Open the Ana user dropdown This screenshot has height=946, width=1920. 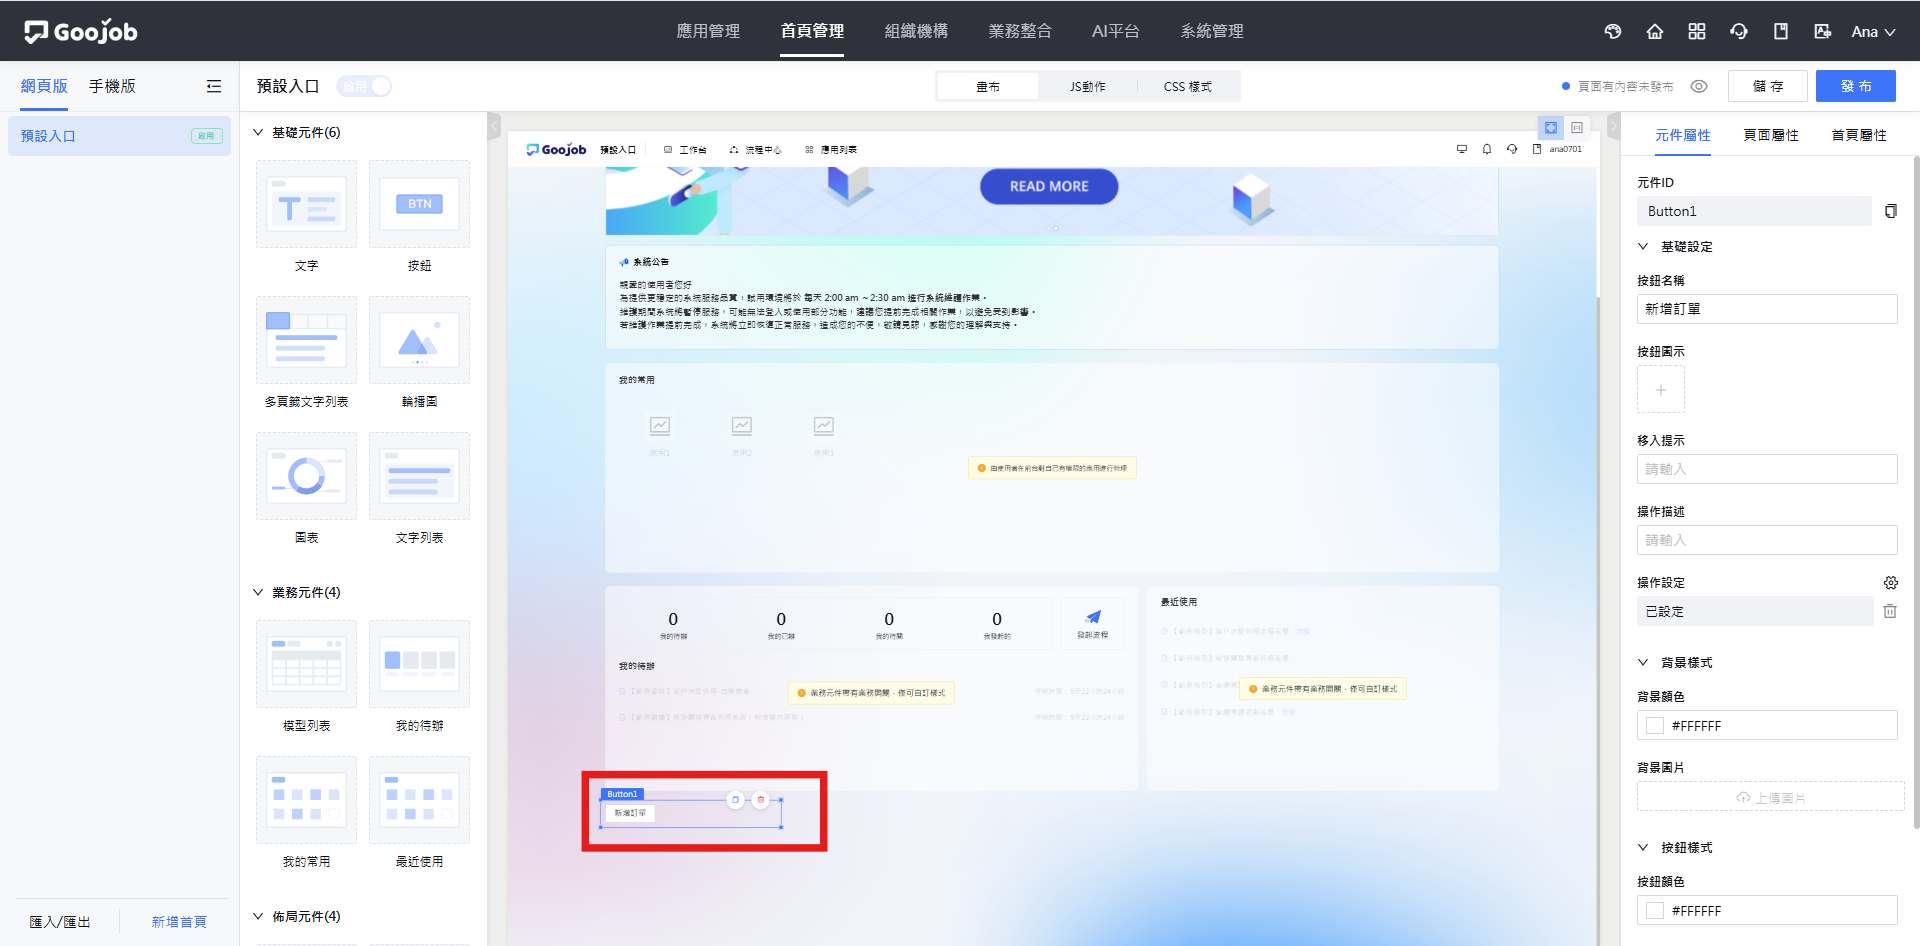click(1873, 31)
